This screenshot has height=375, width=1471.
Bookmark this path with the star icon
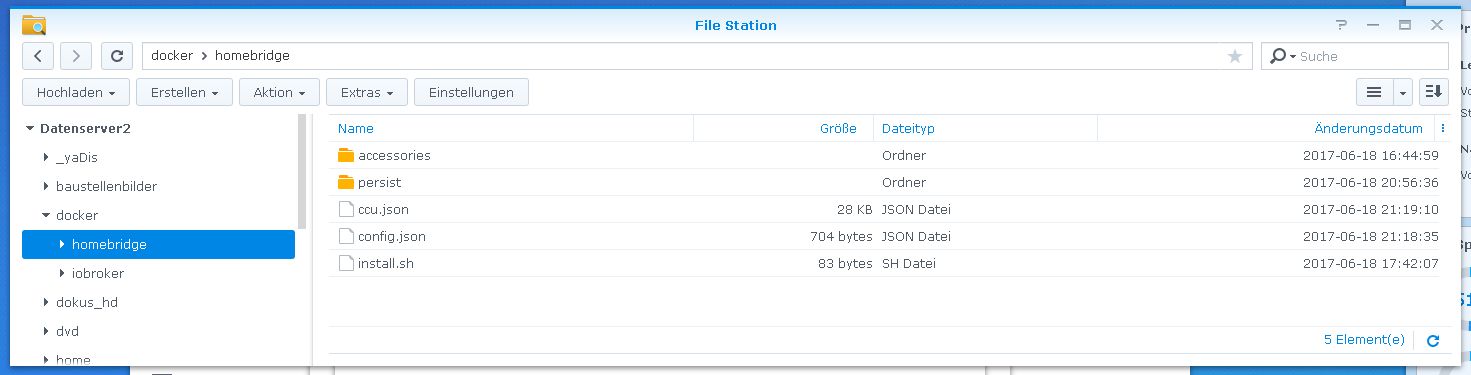click(1235, 56)
